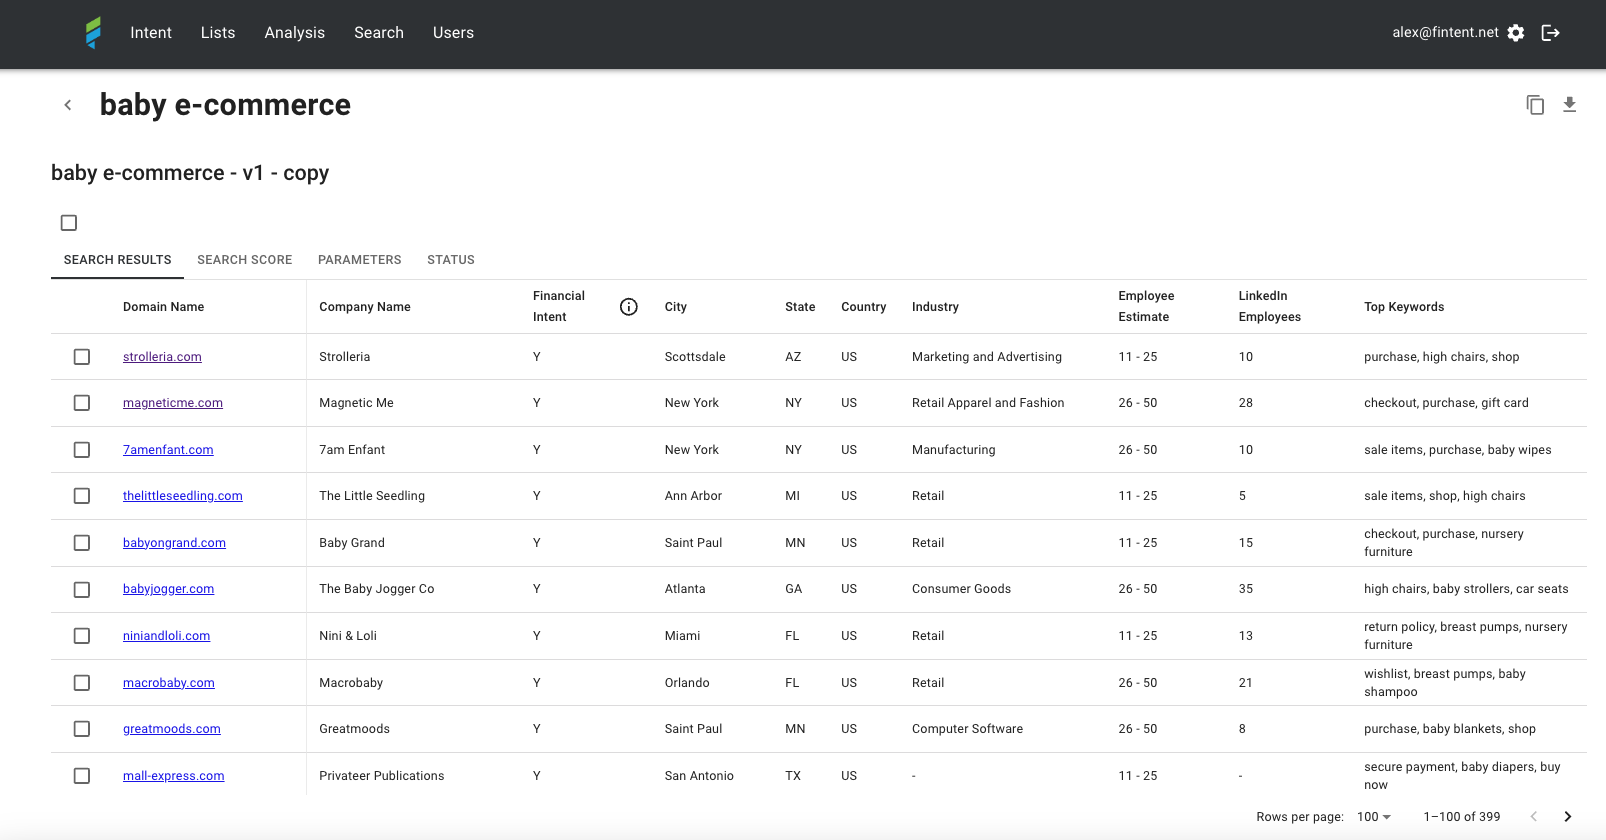This screenshot has height=840, width=1606.
Task: Go back using left chevron arrow
Action: coord(68,105)
